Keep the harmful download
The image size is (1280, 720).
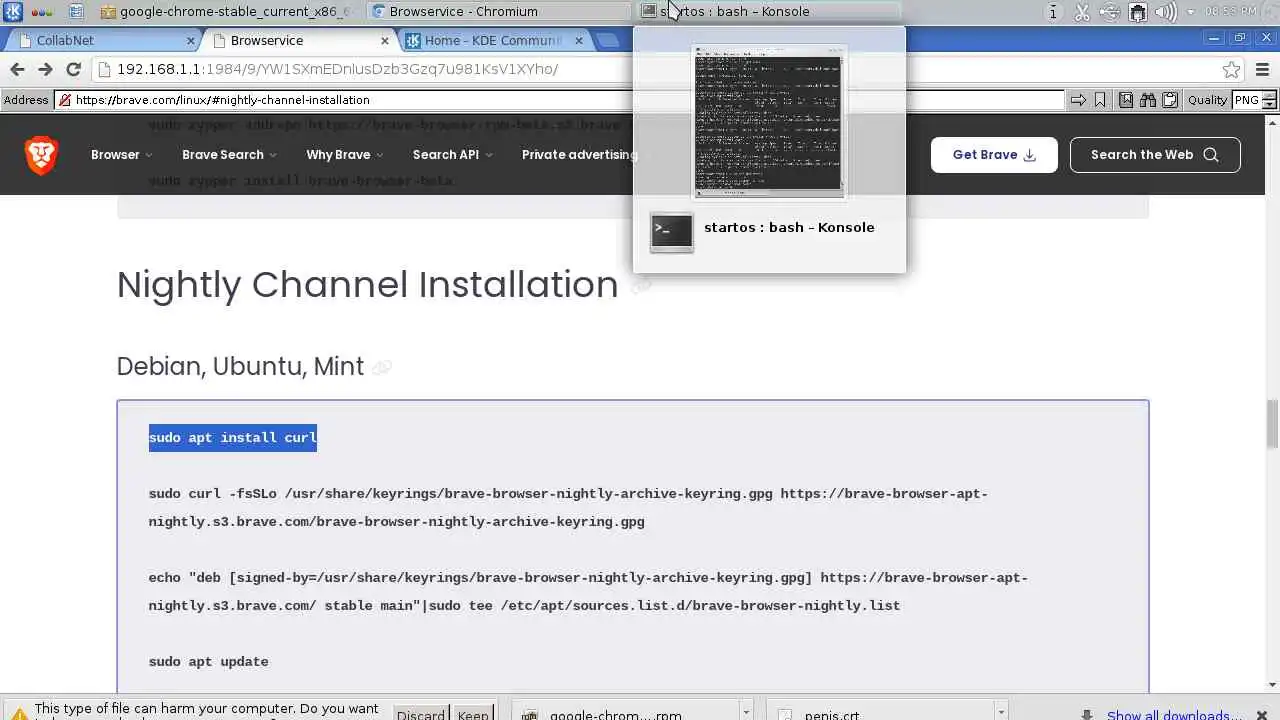[472, 714]
